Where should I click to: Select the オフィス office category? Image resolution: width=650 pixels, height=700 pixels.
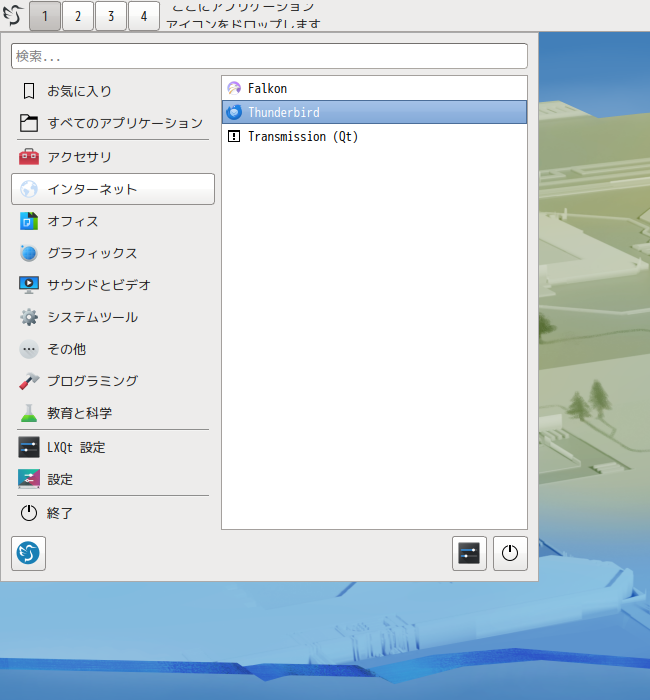pos(113,221)
